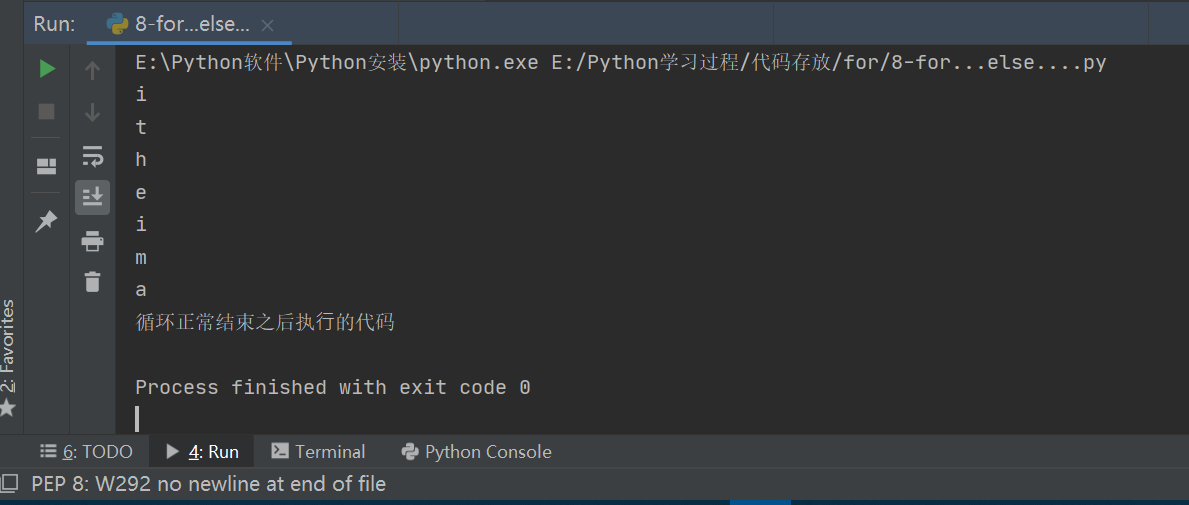Expand the 2: Favorites side panel
The width and height of the screenshot is (1189, 505).
8,355
